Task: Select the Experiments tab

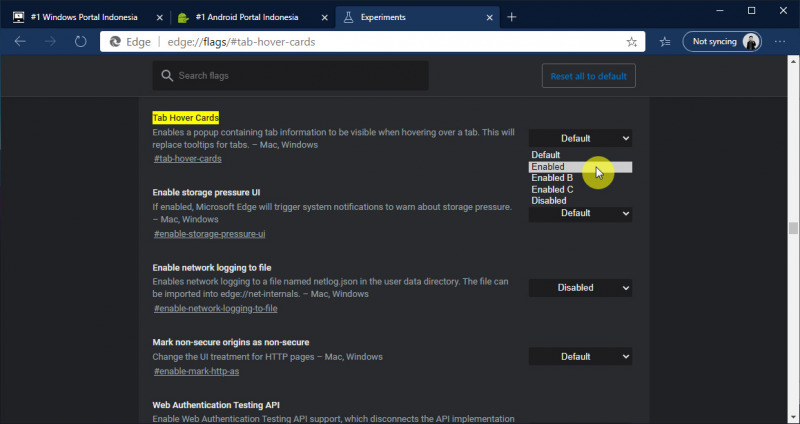Action: (417, 17)
